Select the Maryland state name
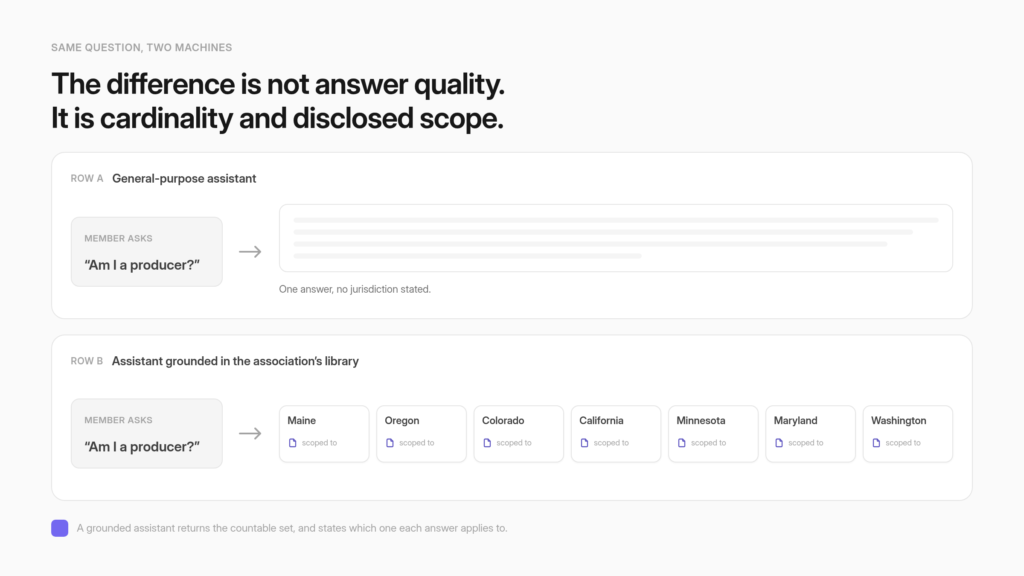Image resolution: width=1024 pixels, height=576 pixels. click(x=795, y=421)
